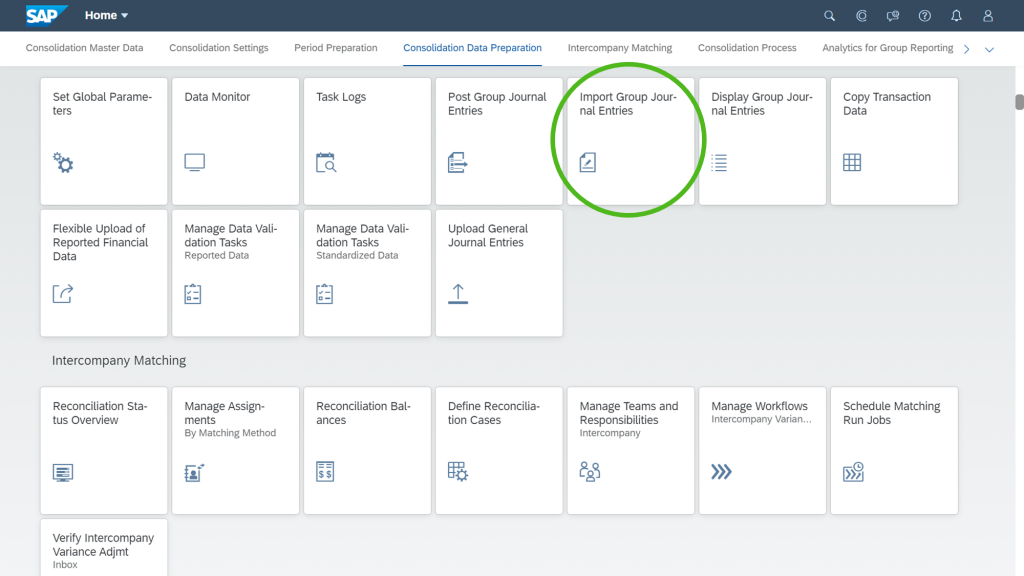The image size is (1024, 576).
Task: Open the Manage Workflows tile title
Action: (x=760, y=406)
